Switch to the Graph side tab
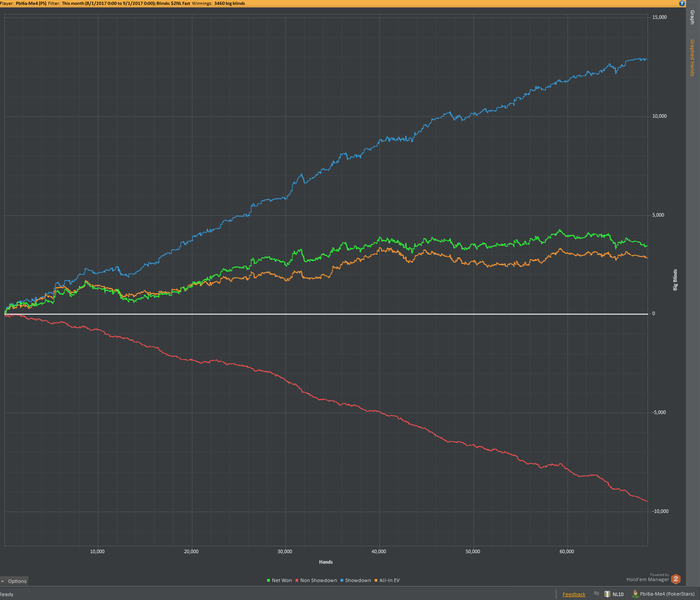The height and width of the screenshot is (600, 700). 692,17
